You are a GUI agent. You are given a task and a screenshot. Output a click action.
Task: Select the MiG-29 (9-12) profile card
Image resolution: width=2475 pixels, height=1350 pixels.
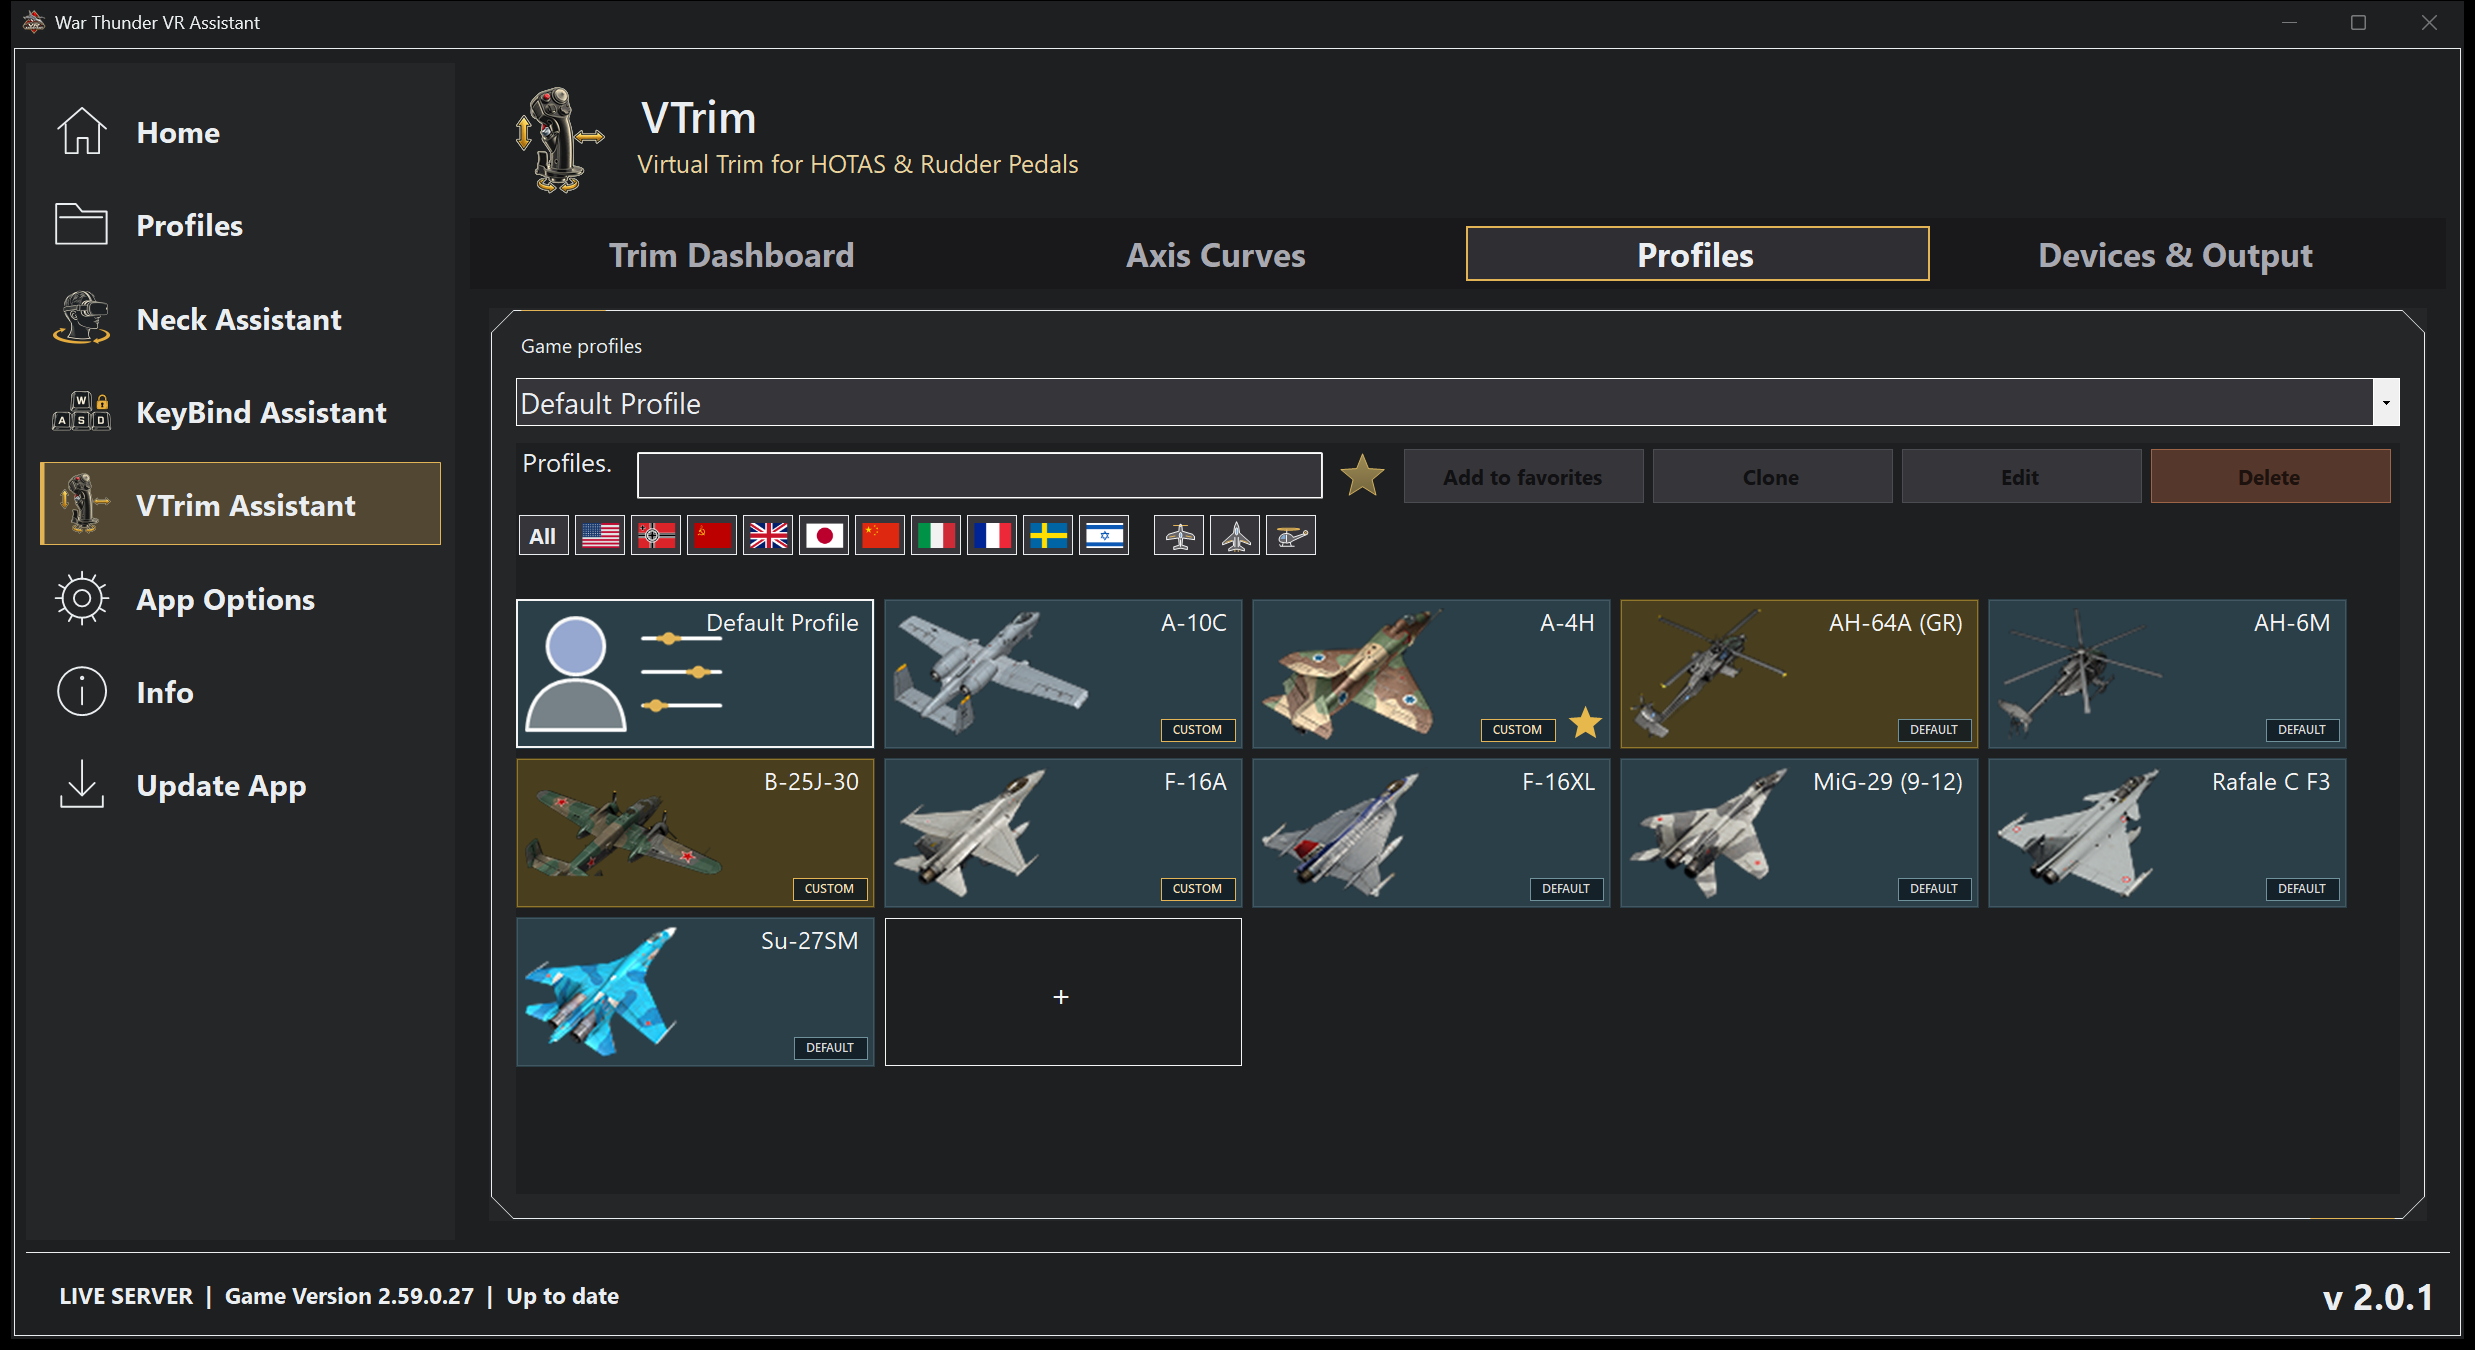[x=1799, y=832]
